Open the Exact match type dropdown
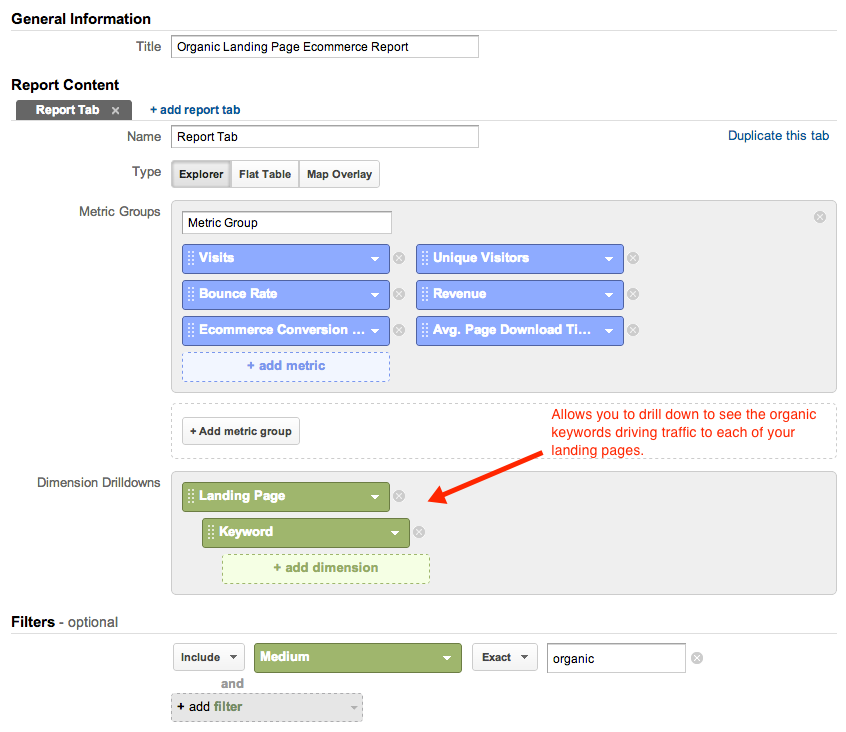This screenshot has height=732, width=846. [505, 657]
